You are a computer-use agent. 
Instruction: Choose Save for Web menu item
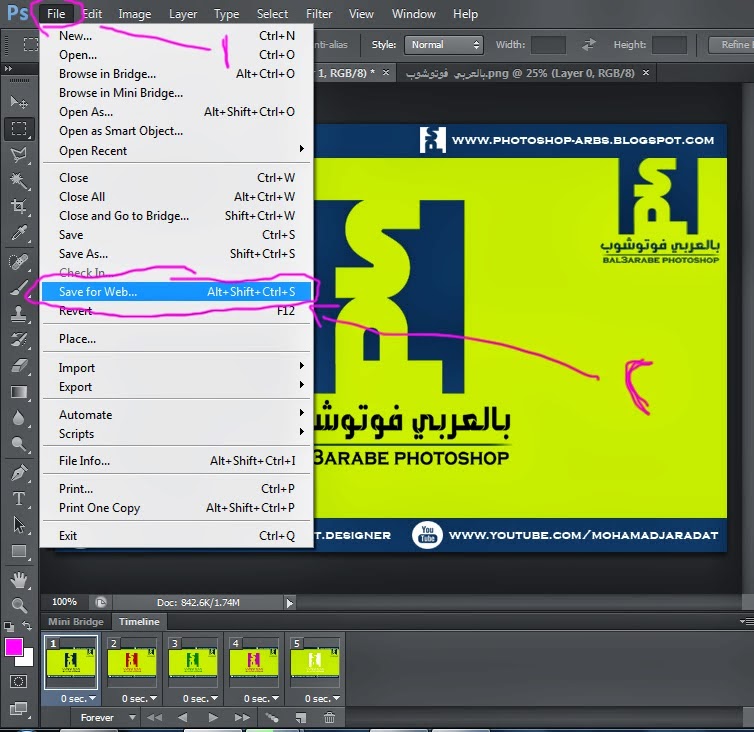(x=176, y=291)
